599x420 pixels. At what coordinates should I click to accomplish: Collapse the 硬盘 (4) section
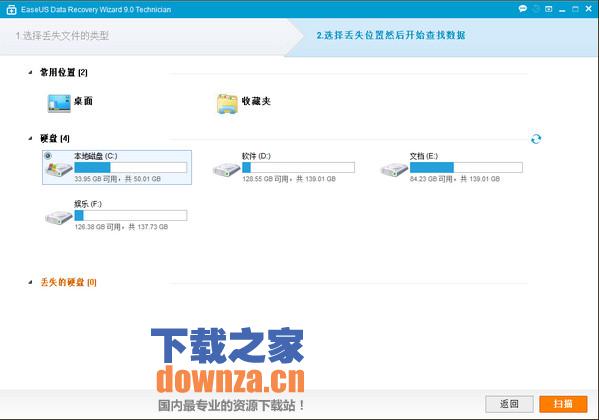coord(30,138)
